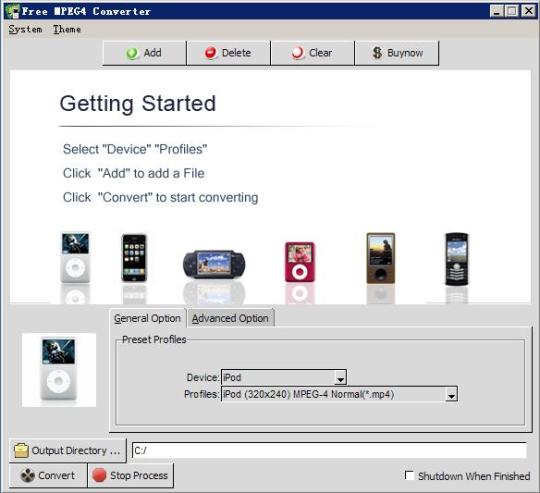Click the Buynow button with dollar icon
This screenshot has width=540, height=493.
pyautogui.click(x=397, y=53)
